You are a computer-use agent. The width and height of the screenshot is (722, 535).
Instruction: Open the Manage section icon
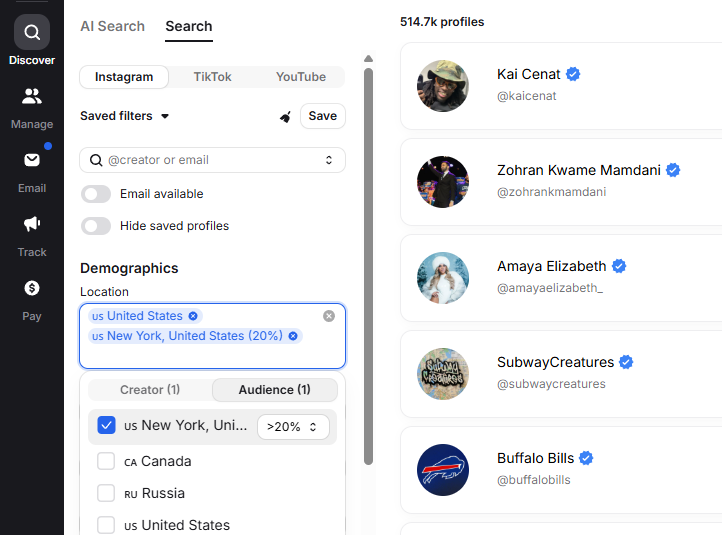32,96
